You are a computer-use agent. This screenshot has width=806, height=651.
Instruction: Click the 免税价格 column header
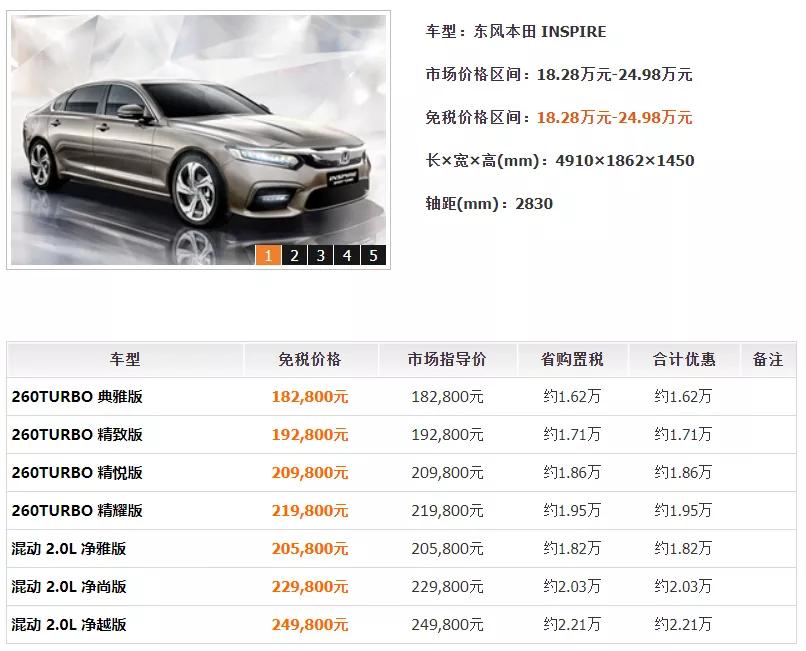(310, 359)
